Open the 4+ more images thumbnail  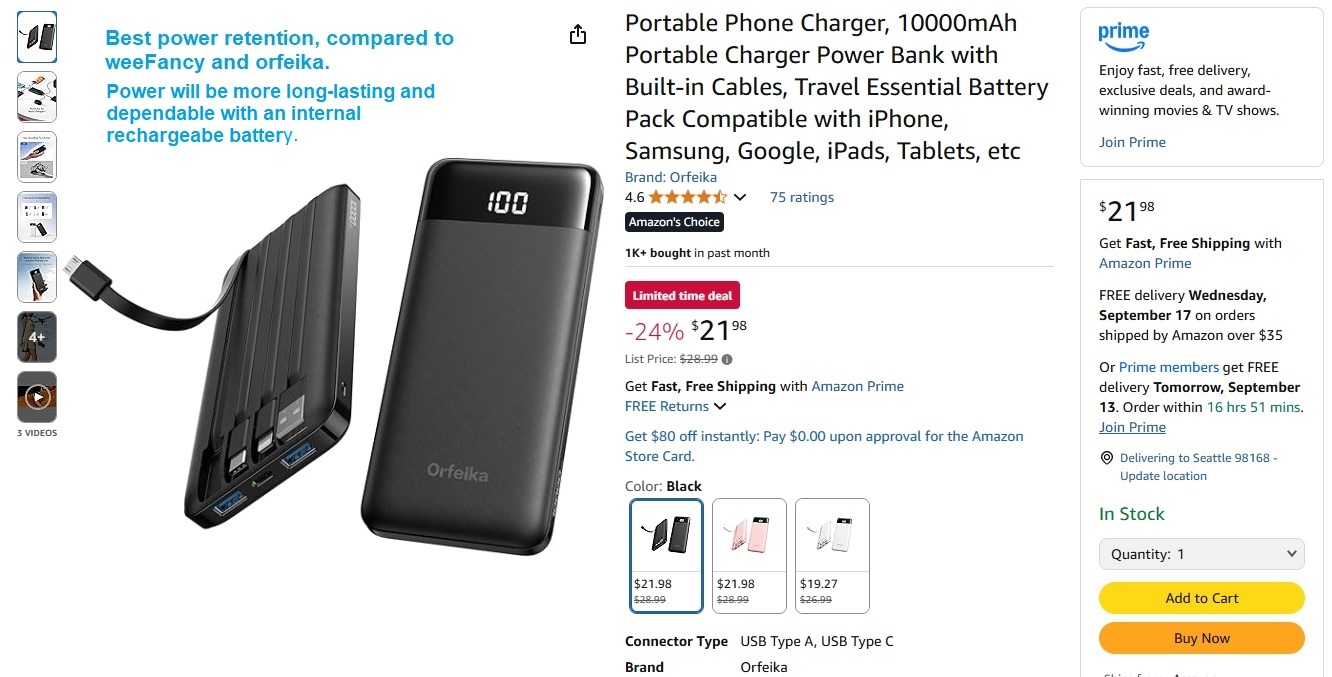(37, 337)
